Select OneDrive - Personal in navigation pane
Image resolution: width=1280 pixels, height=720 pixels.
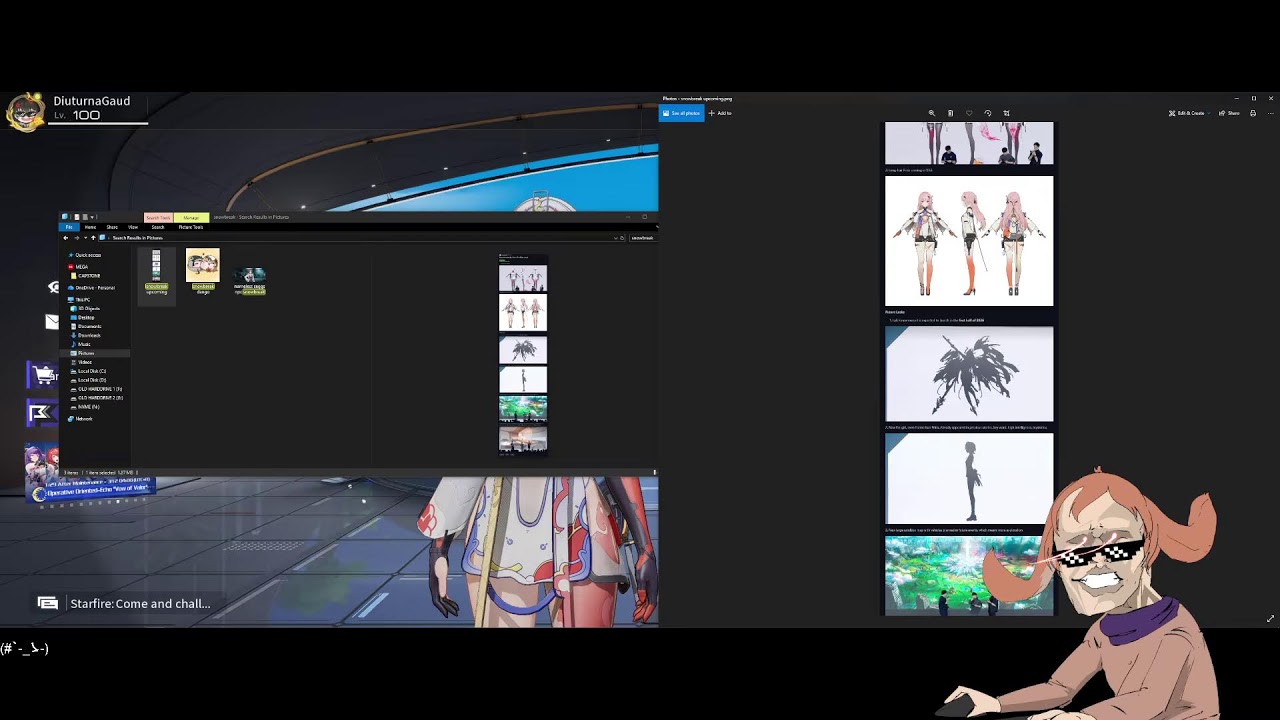pos(91,288)
